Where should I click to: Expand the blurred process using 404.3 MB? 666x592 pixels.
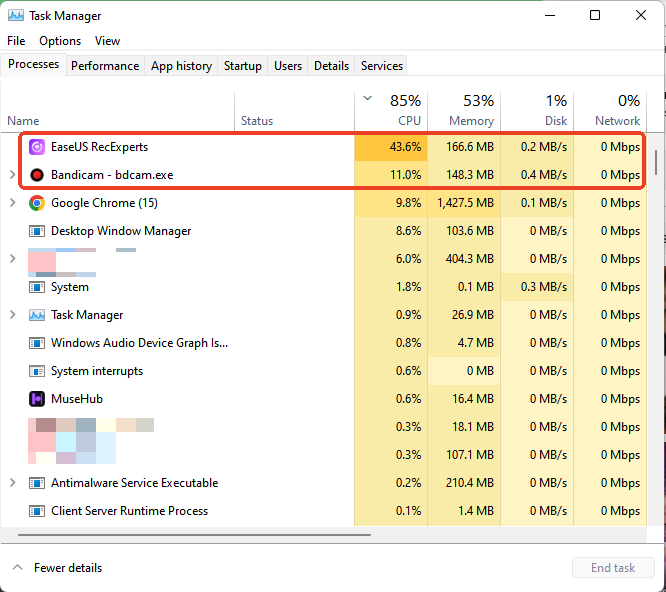[x=12, y=259]
